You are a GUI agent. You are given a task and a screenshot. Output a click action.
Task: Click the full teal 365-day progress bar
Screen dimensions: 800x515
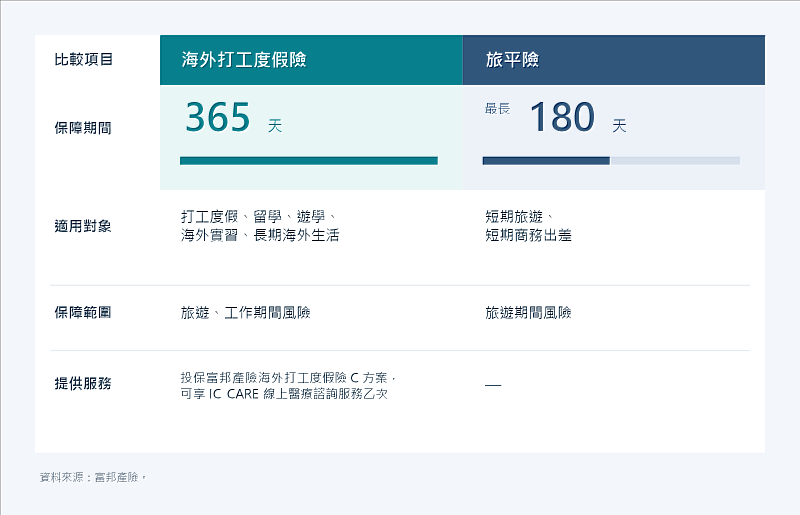pyautogui.click(x=309, y=161)
